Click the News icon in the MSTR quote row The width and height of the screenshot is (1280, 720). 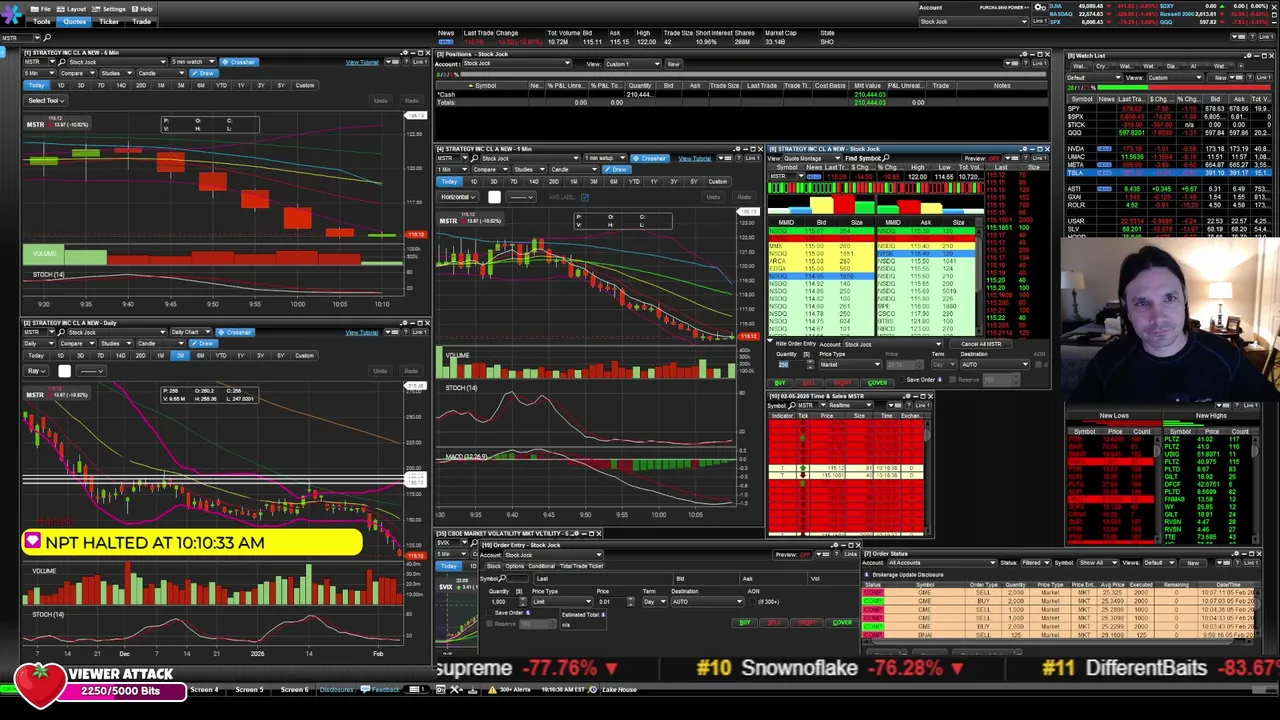pos(814,176)
